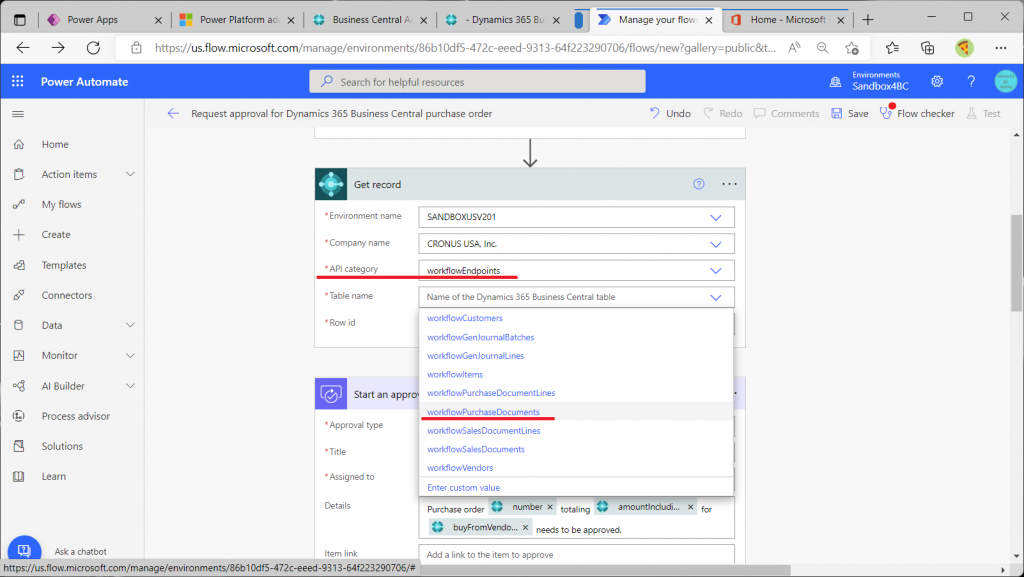
Task: Open the user account avatar
Action: tap(1006, 82)
